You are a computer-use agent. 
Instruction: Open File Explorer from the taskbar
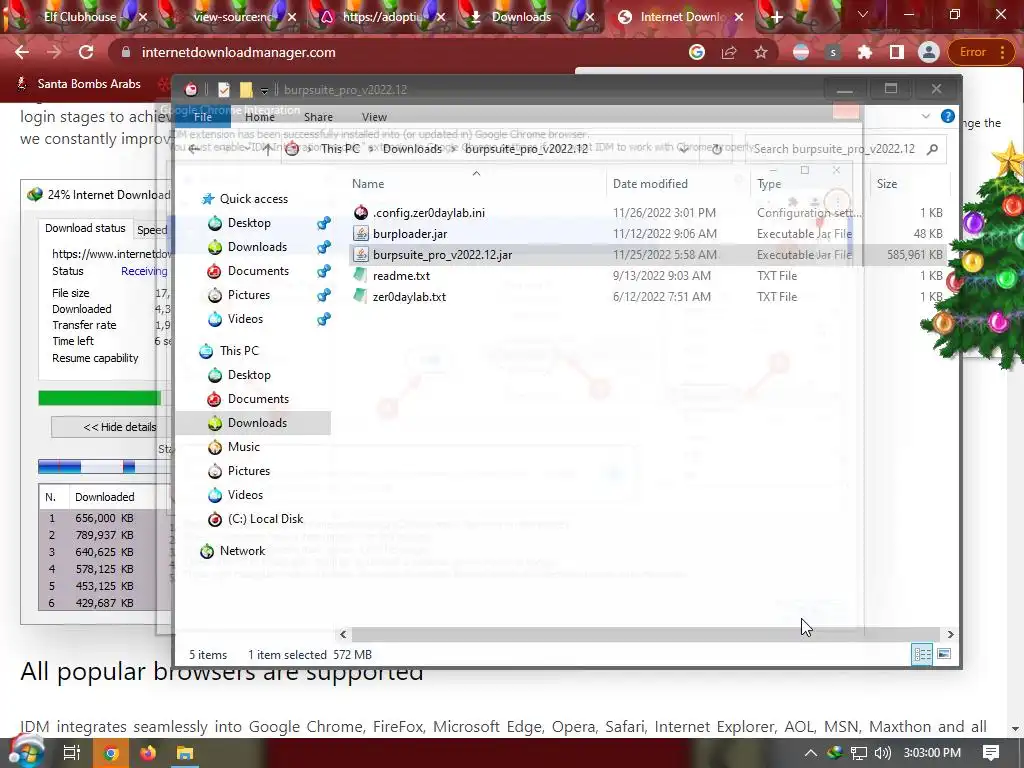(x=185, y=753)
